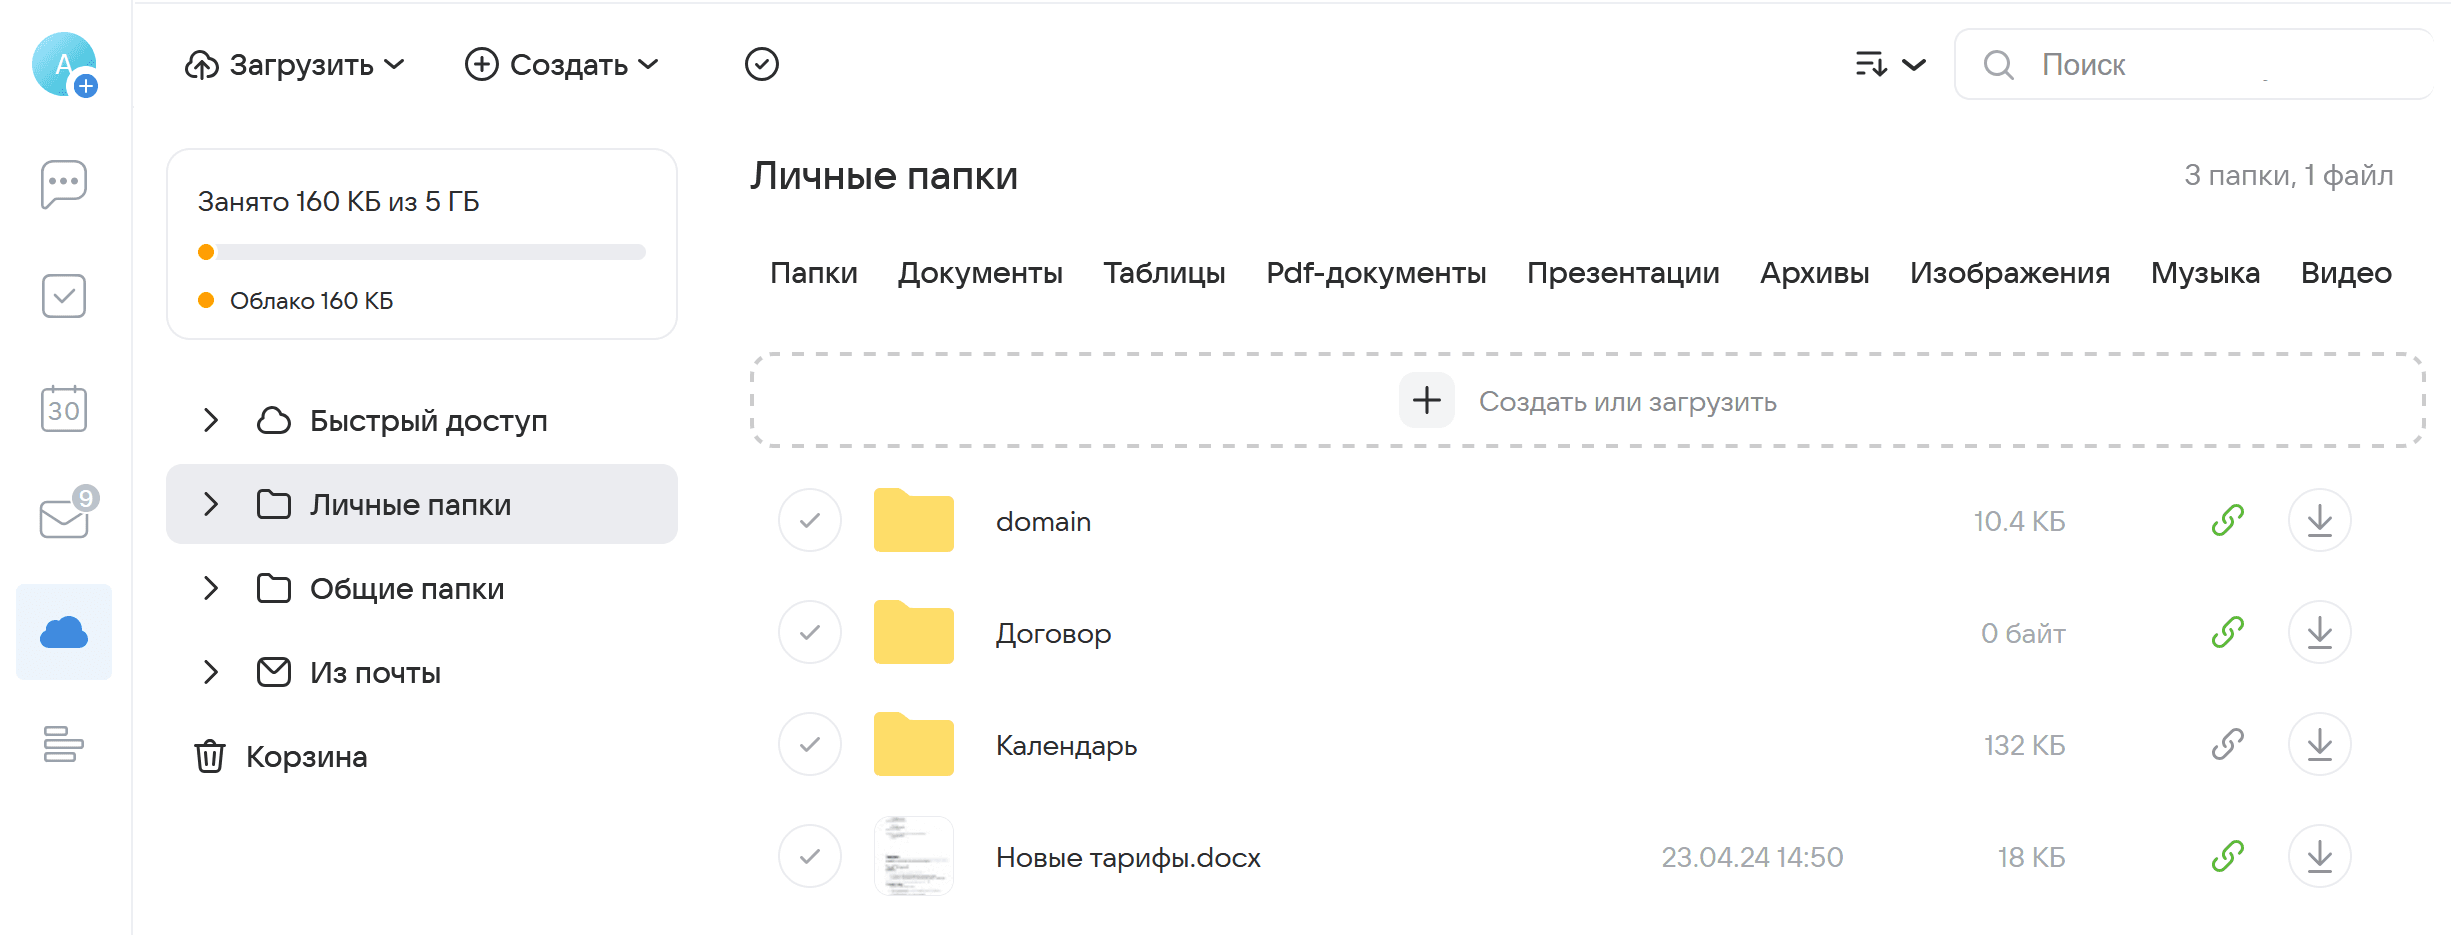Open the sort order dropdown
2451x935 pixels.
click(1890, 64)
